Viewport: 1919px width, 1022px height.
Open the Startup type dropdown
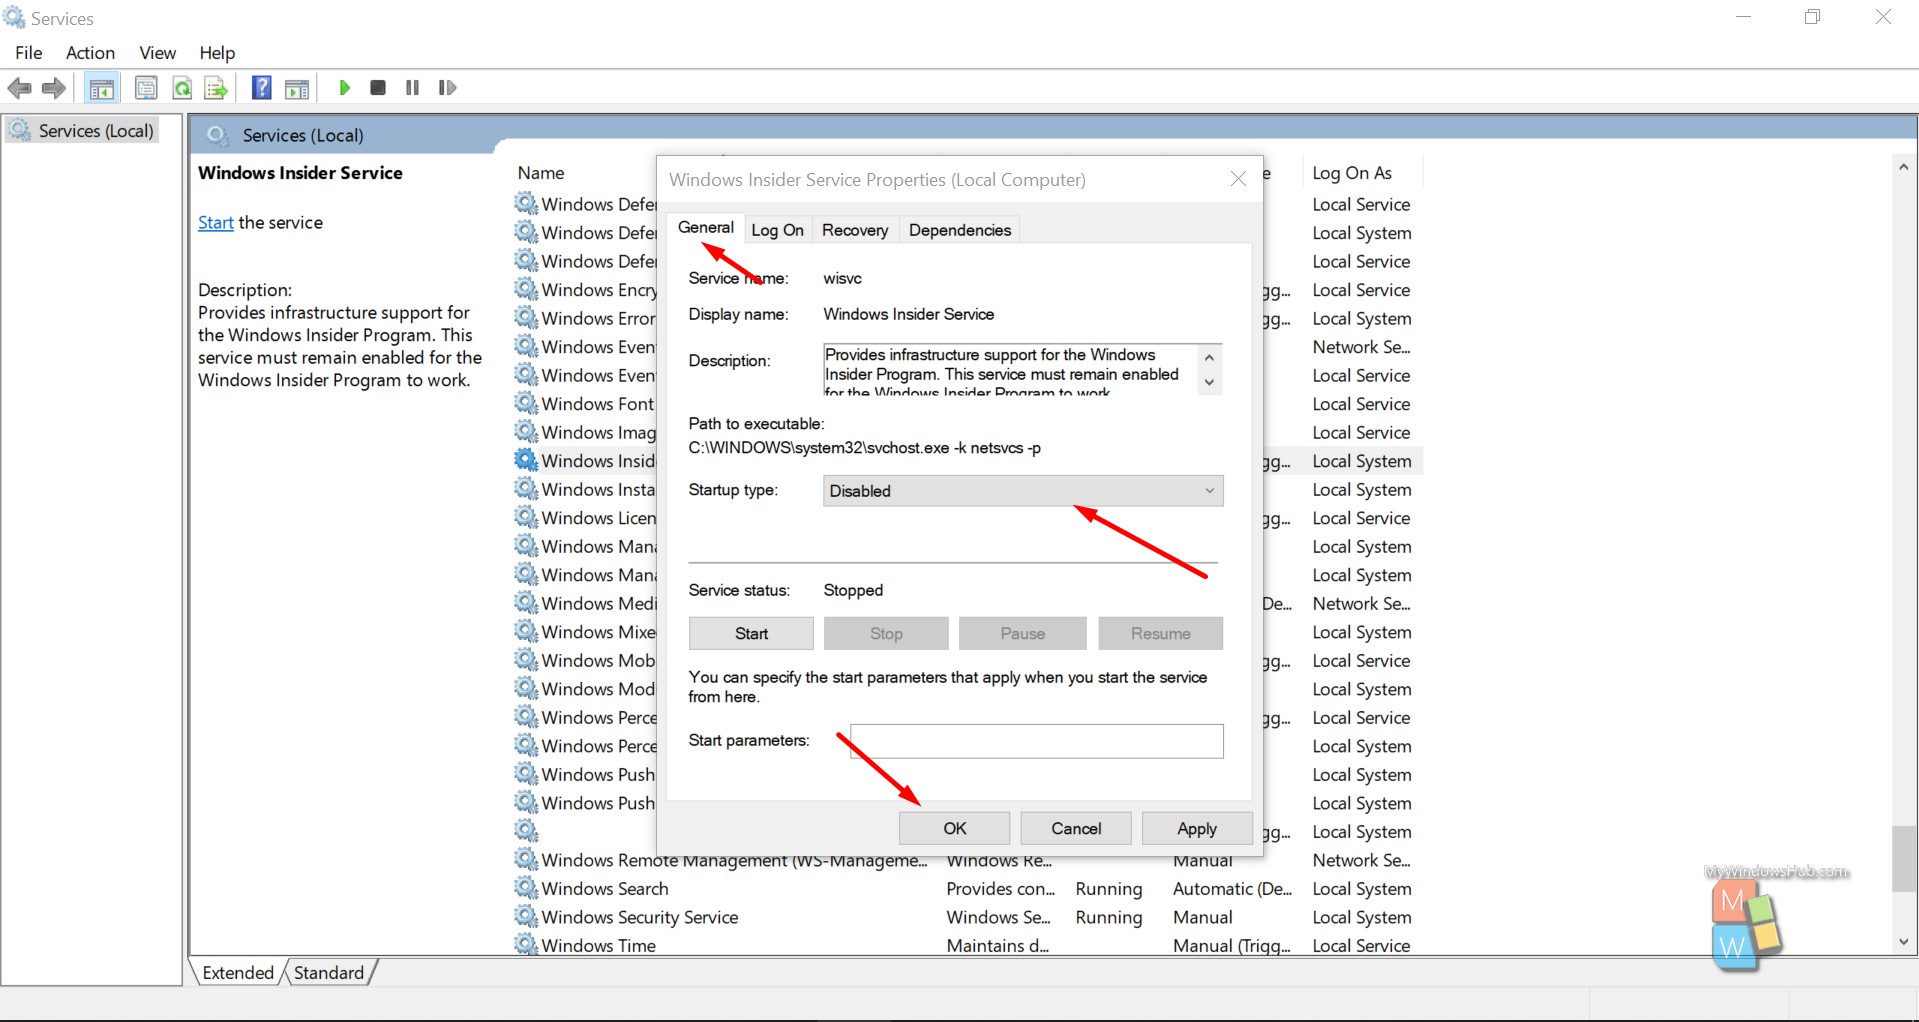[x=1023, y=491]
